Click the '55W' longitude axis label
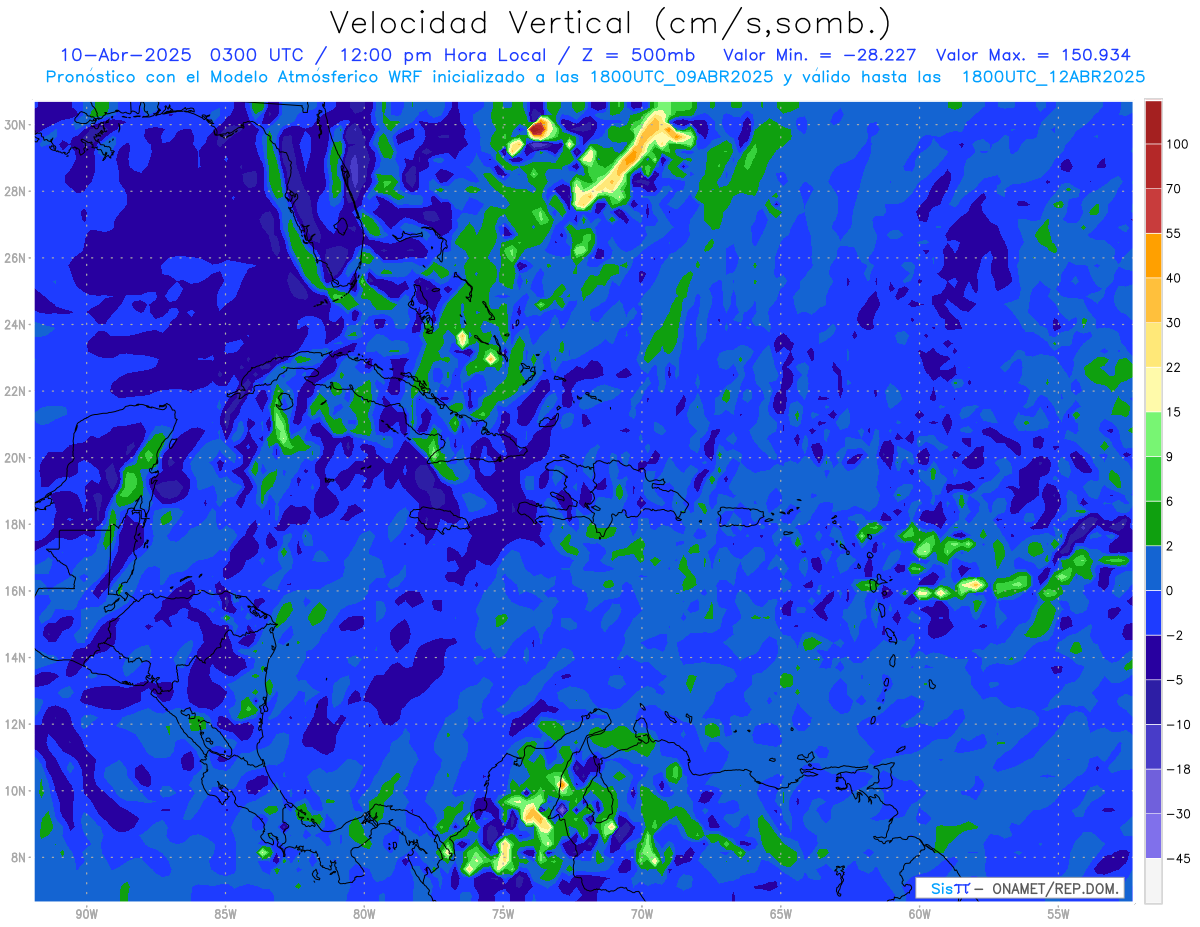Screen dimensions: 1200x927 [x=1059, y=914]
